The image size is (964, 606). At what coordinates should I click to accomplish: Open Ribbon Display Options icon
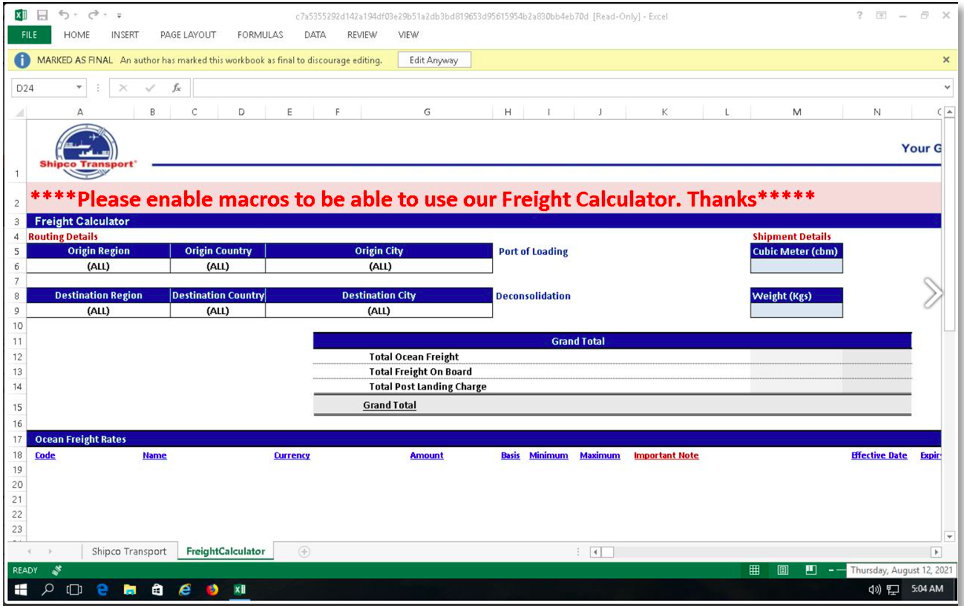pyautogui.click(x=881, y=16)
